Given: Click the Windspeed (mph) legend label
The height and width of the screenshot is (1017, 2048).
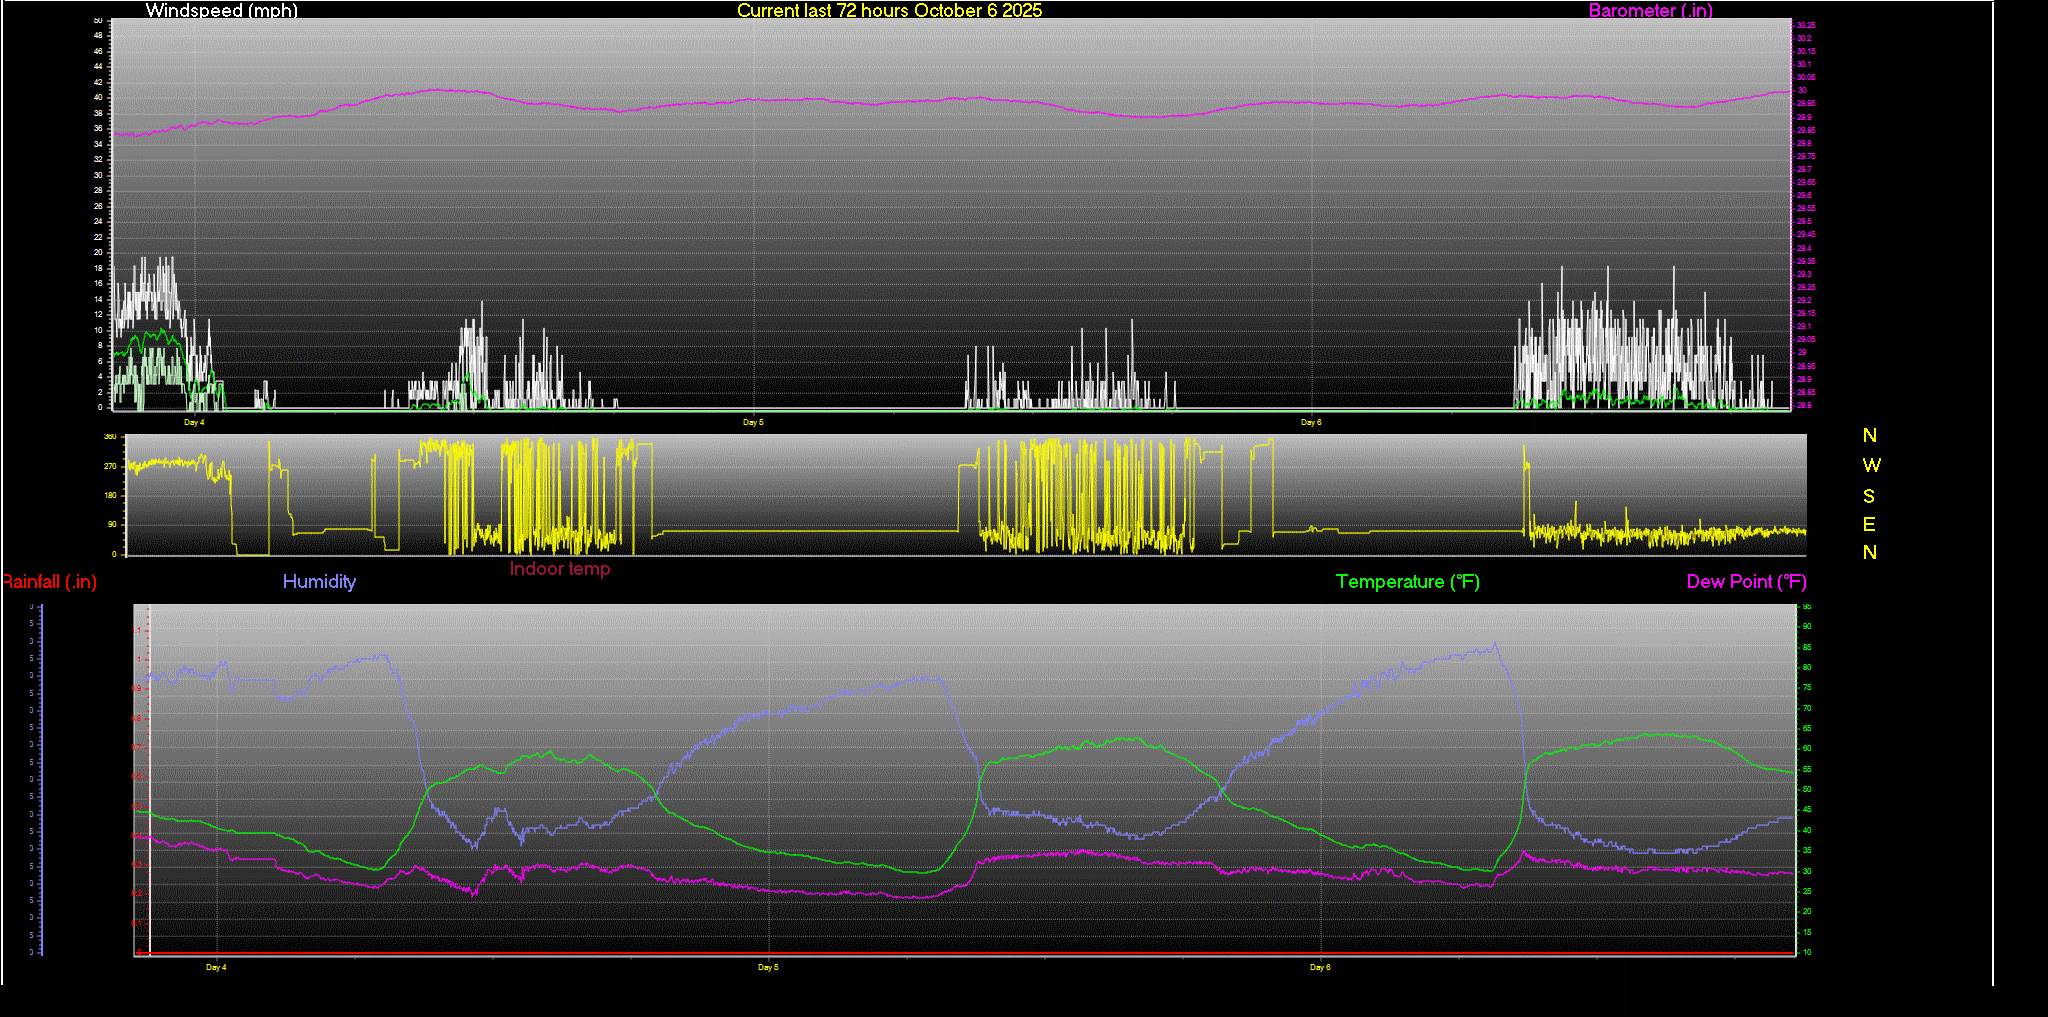Looking at the screenshot, I should (221, 11).
